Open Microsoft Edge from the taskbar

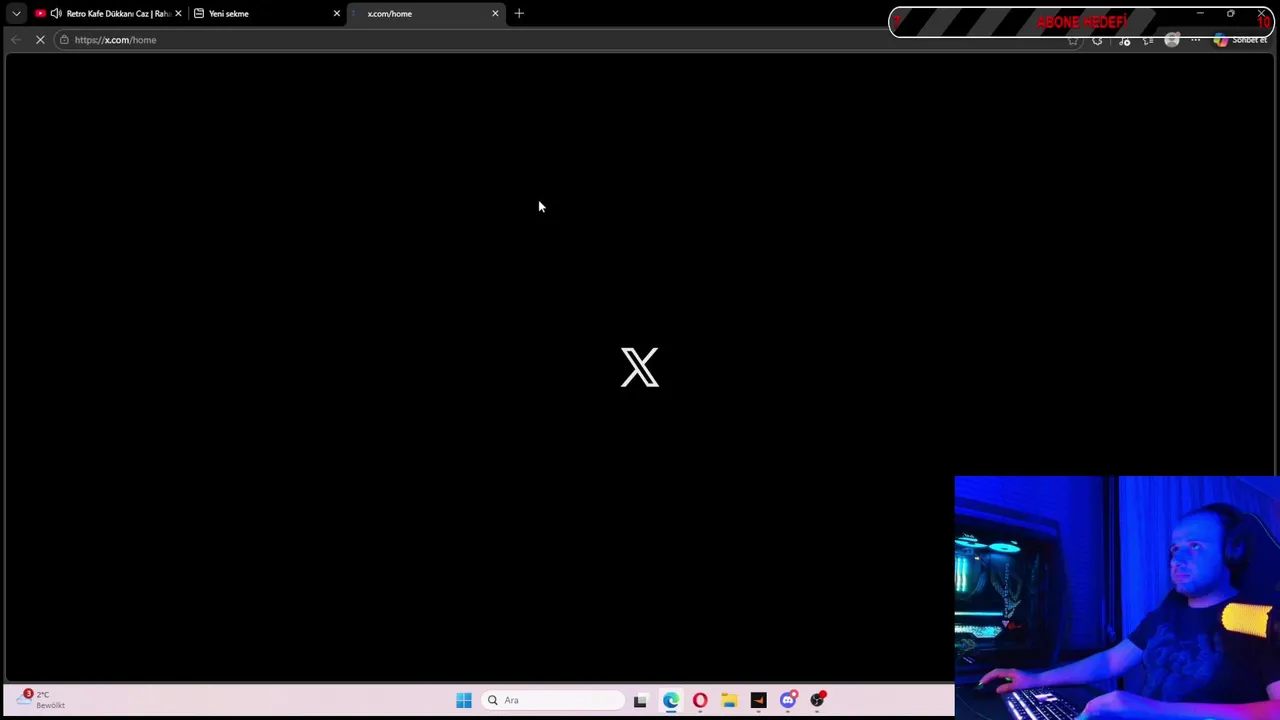point(670,700)
